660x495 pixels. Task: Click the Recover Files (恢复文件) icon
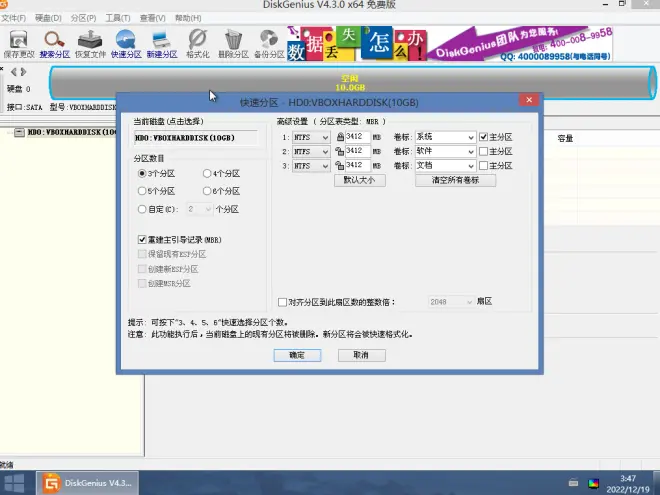point(90,44)
